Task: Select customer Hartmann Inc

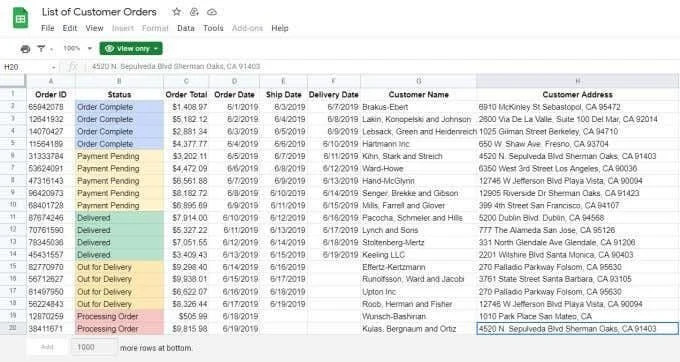Action: click(x=418, y=143)
